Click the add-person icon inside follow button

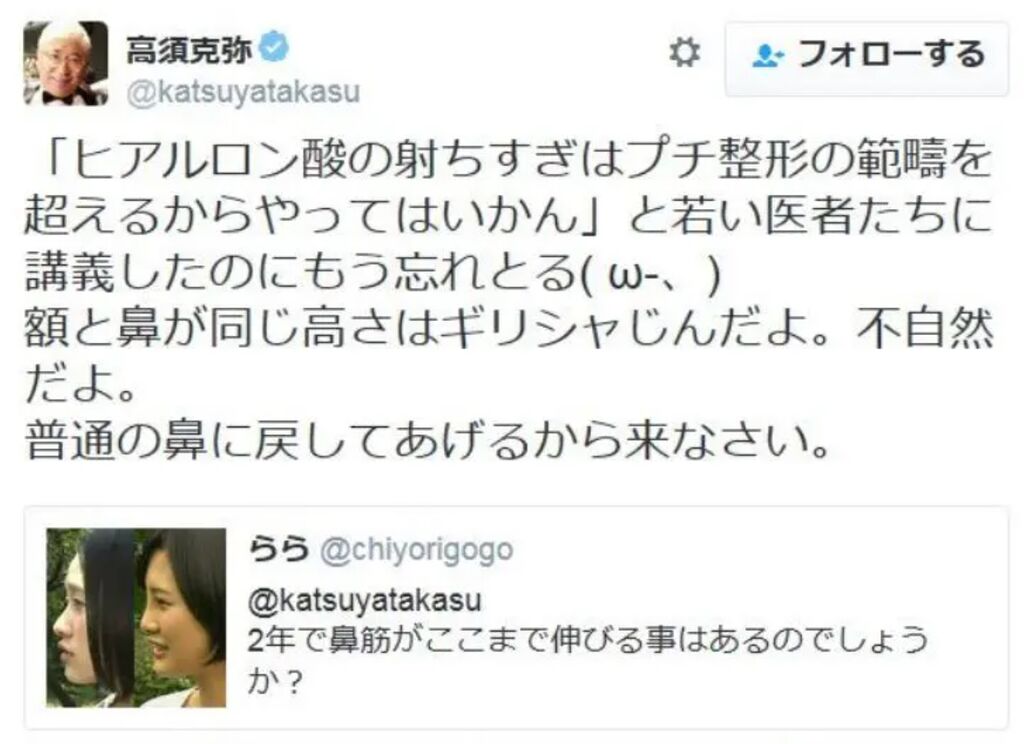[x=768, y=56]
